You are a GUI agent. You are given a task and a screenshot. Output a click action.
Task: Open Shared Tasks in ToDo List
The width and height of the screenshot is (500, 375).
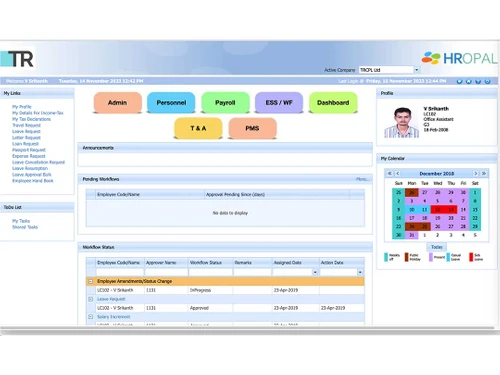pos(25,227)
